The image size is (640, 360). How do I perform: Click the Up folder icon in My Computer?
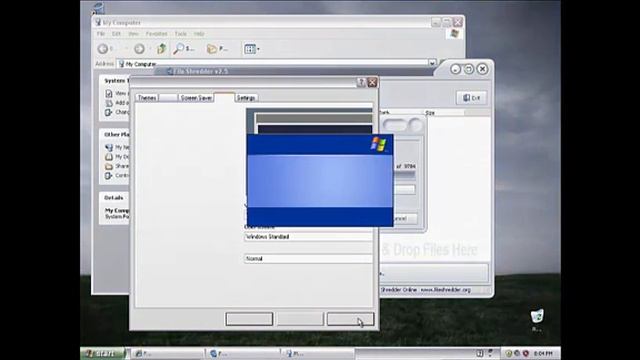[162, 49]
